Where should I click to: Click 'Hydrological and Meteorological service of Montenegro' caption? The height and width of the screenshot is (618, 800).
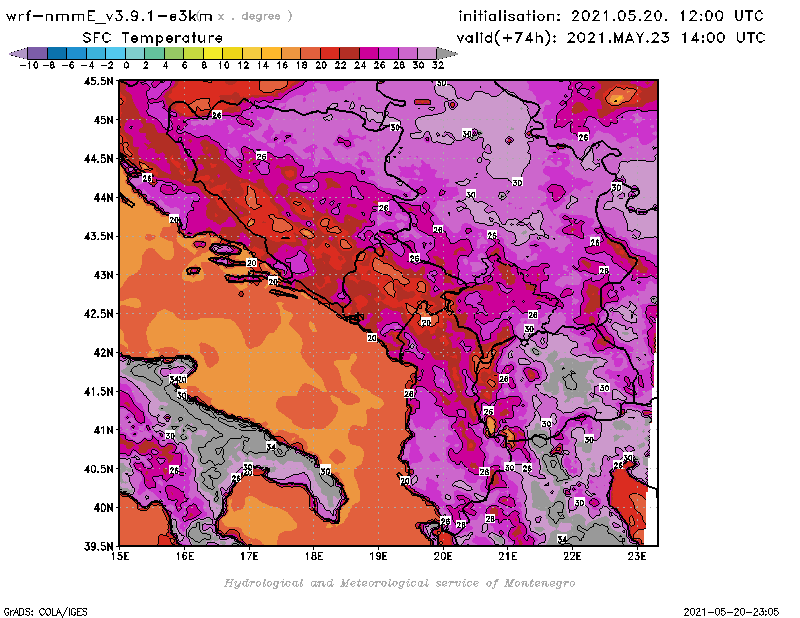click(x=399, y=583)
